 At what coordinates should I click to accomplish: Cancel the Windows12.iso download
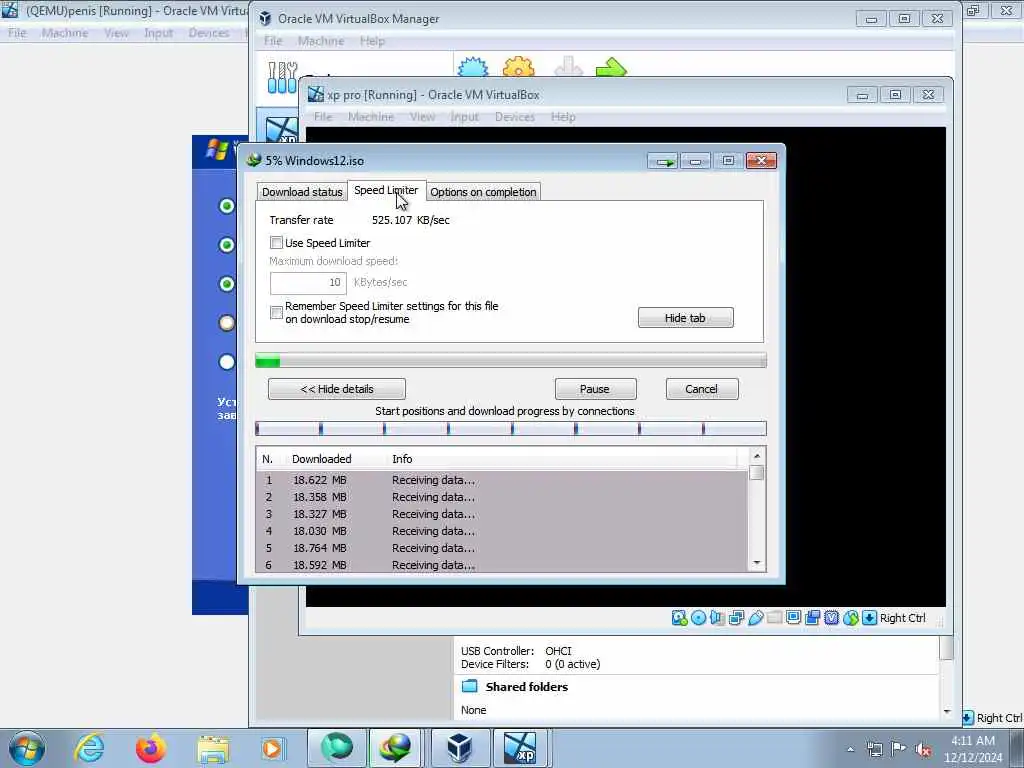(x=702, y=389)
